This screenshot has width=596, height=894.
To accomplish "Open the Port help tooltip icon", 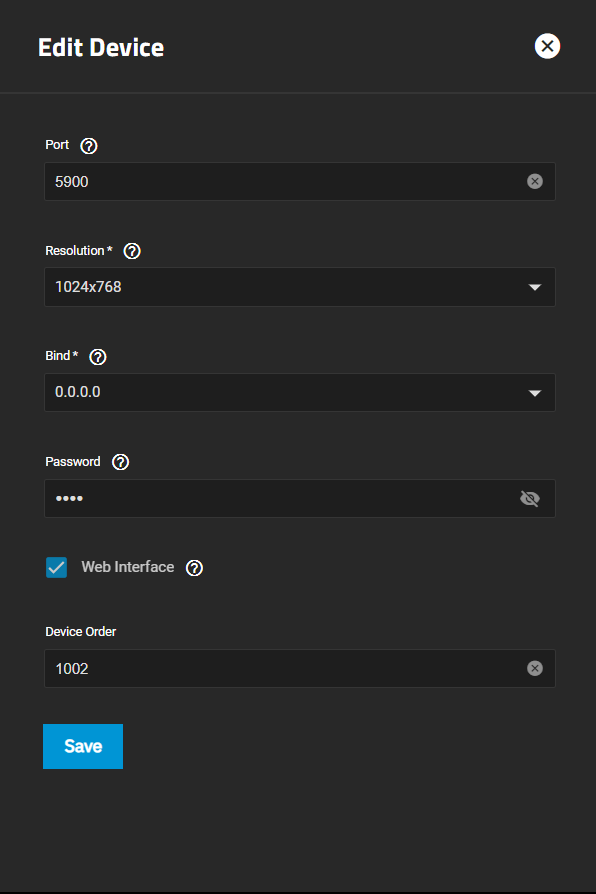I will 88,146.
